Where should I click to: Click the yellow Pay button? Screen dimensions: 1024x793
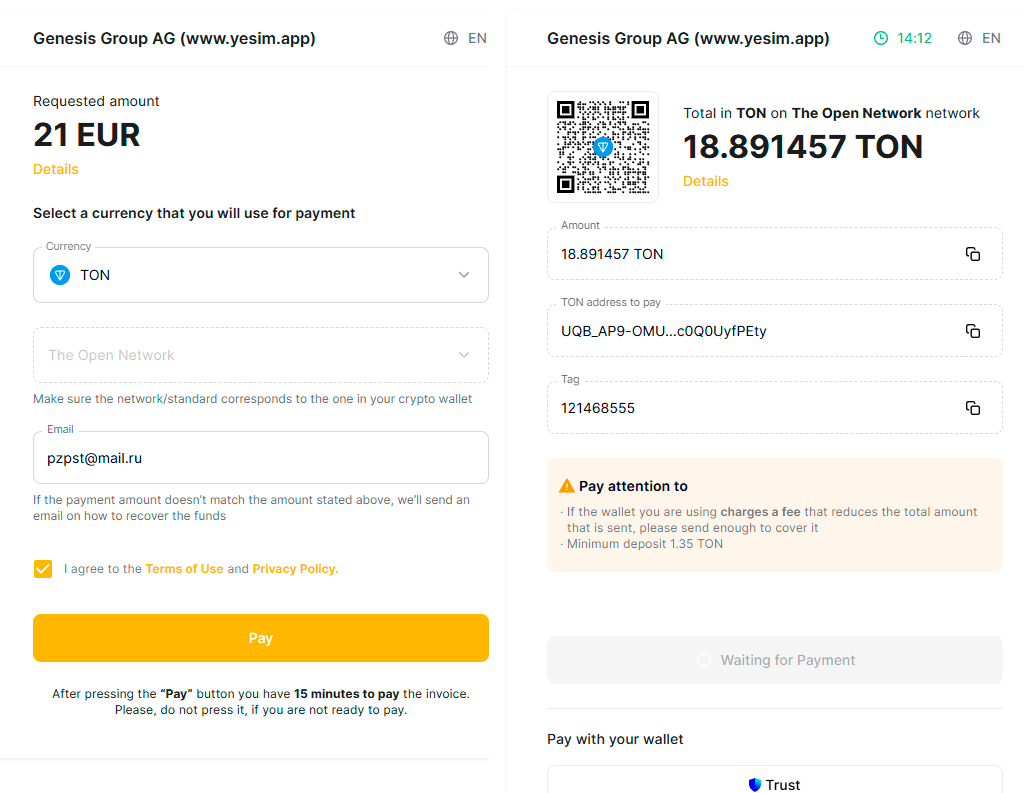(261, 638)
